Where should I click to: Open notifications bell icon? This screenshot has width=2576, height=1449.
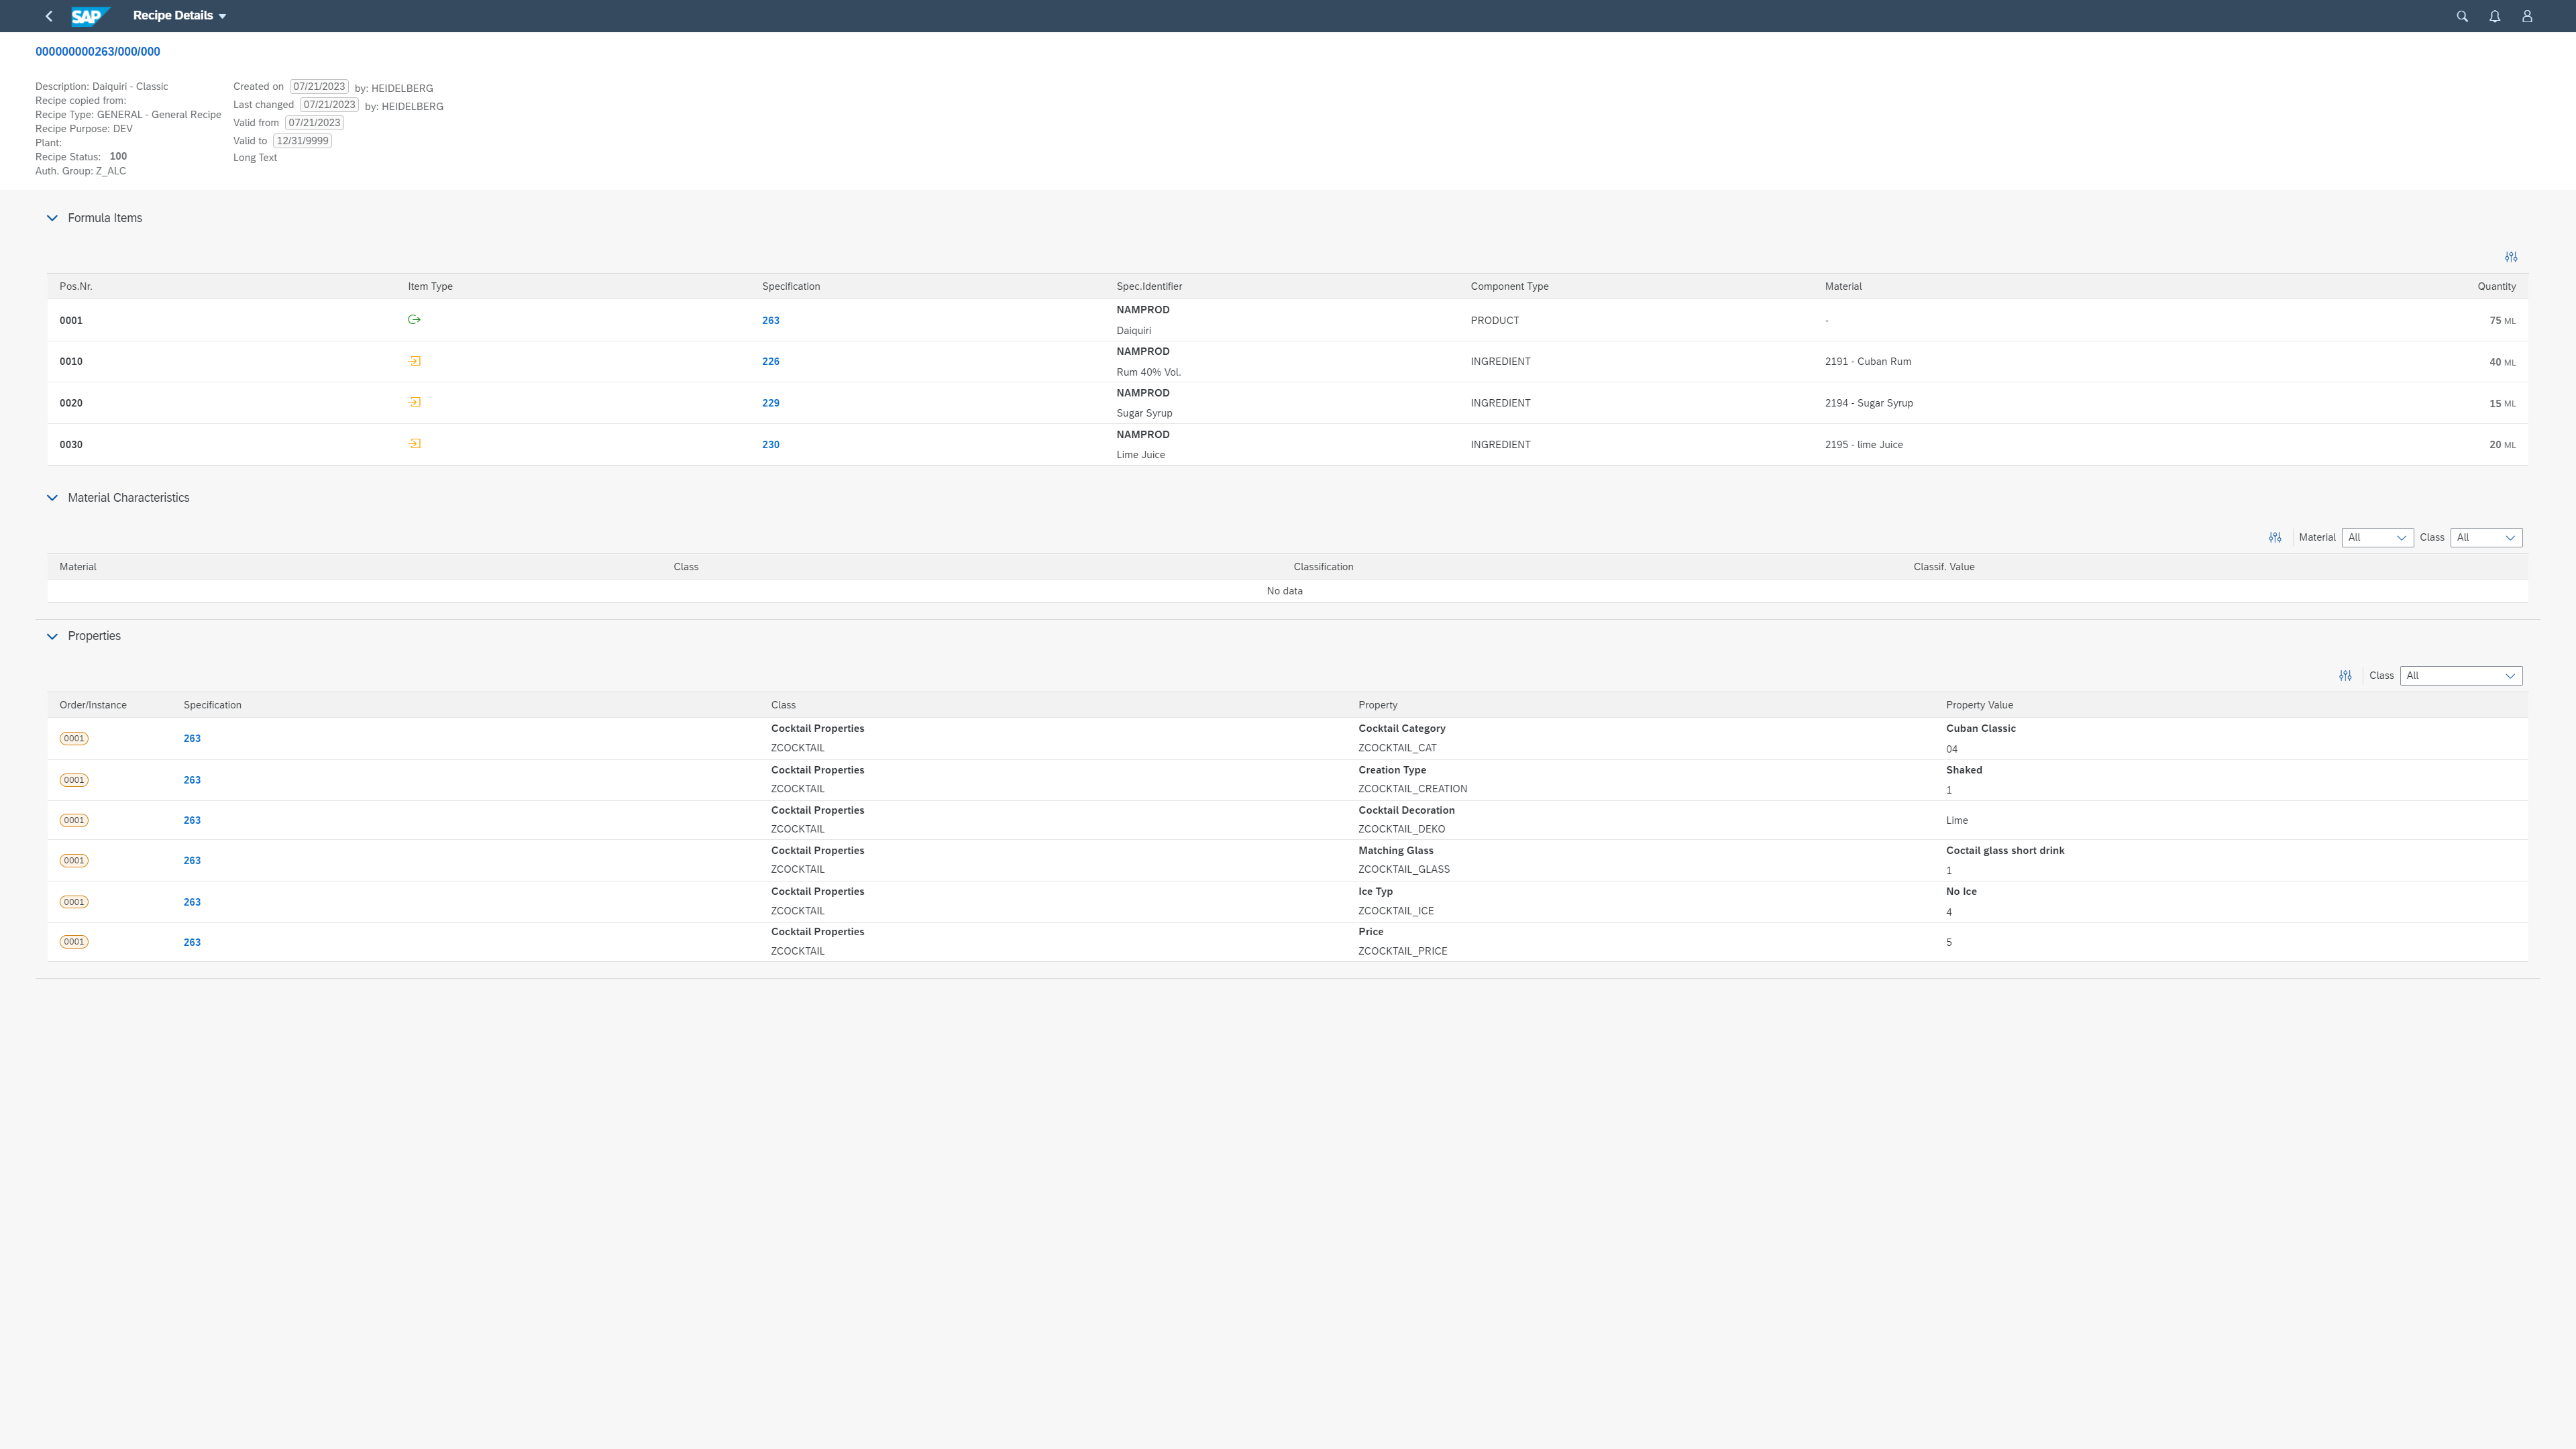2494,16
